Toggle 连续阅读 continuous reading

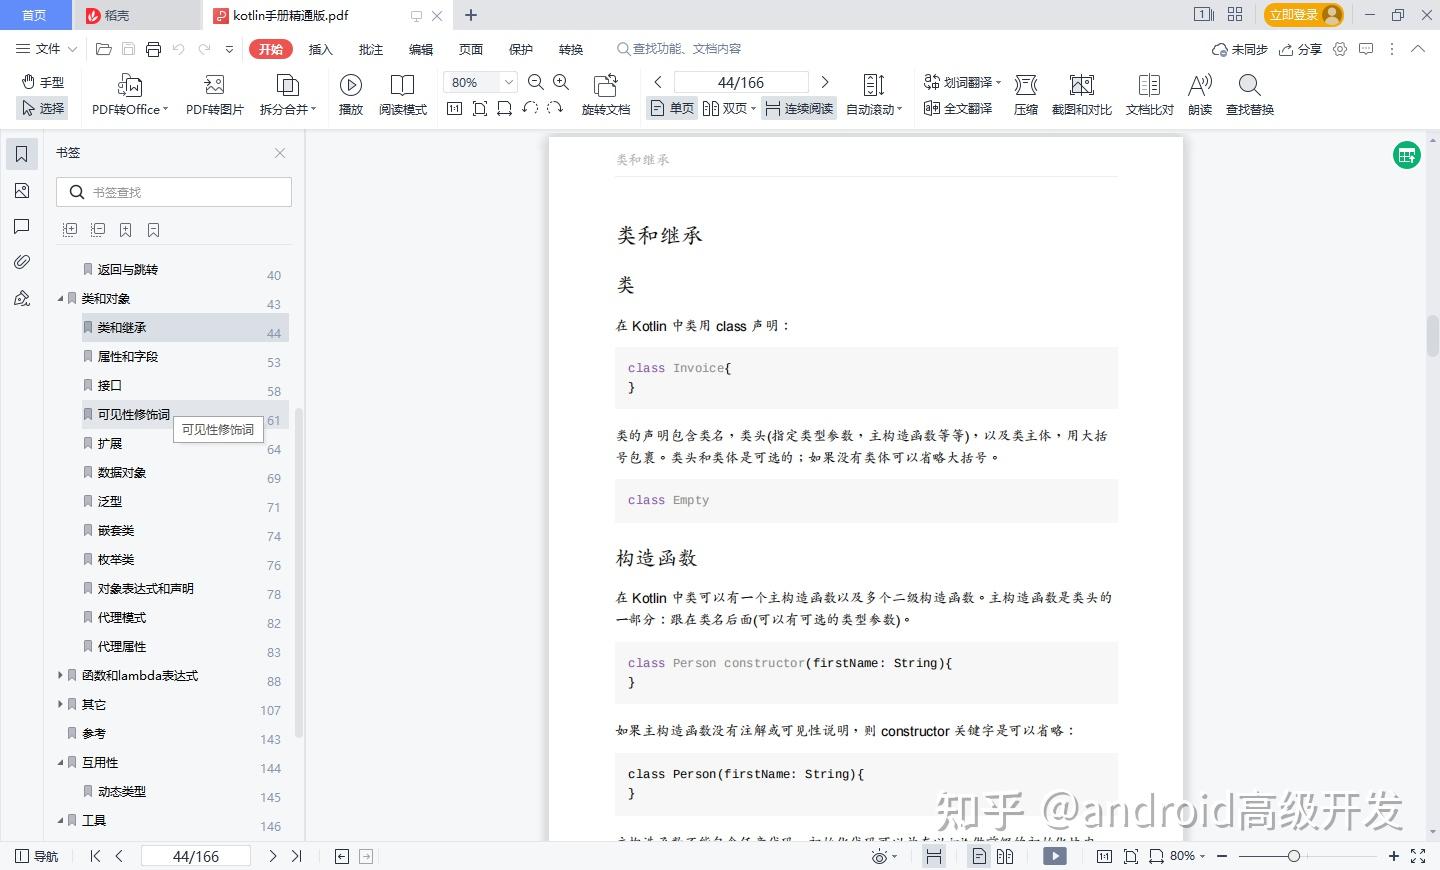(x=799, y=108)
